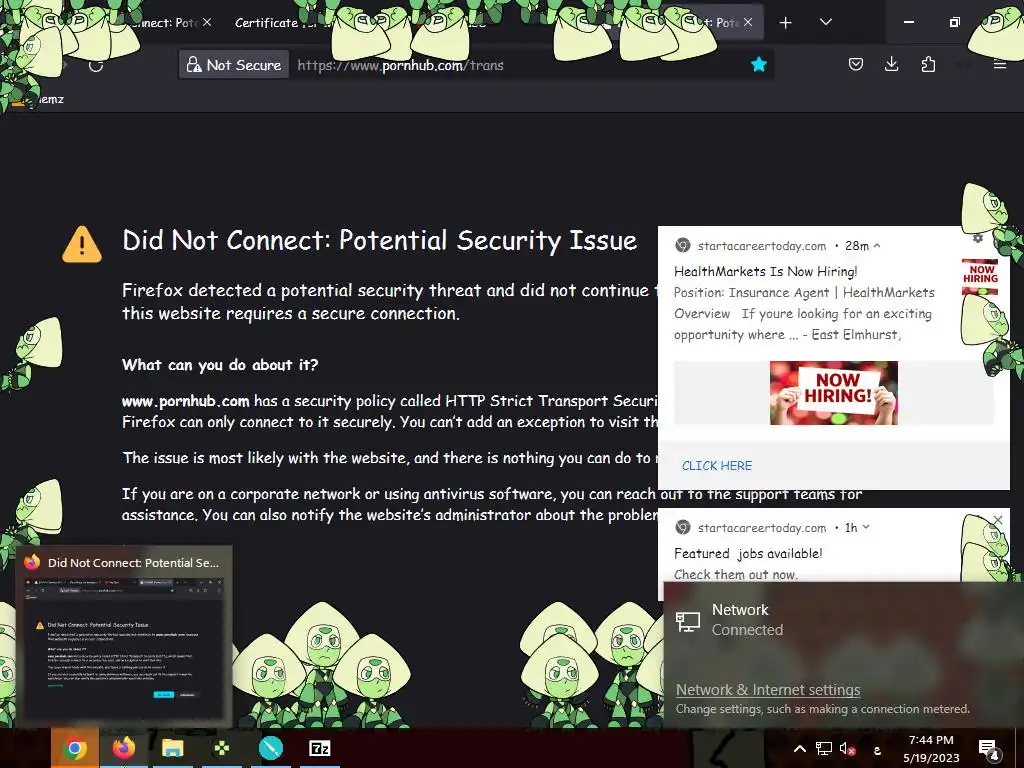This screenshot has width=1024, height=768.
Task: Click the Not Secure lock badge
Action: 234,65
